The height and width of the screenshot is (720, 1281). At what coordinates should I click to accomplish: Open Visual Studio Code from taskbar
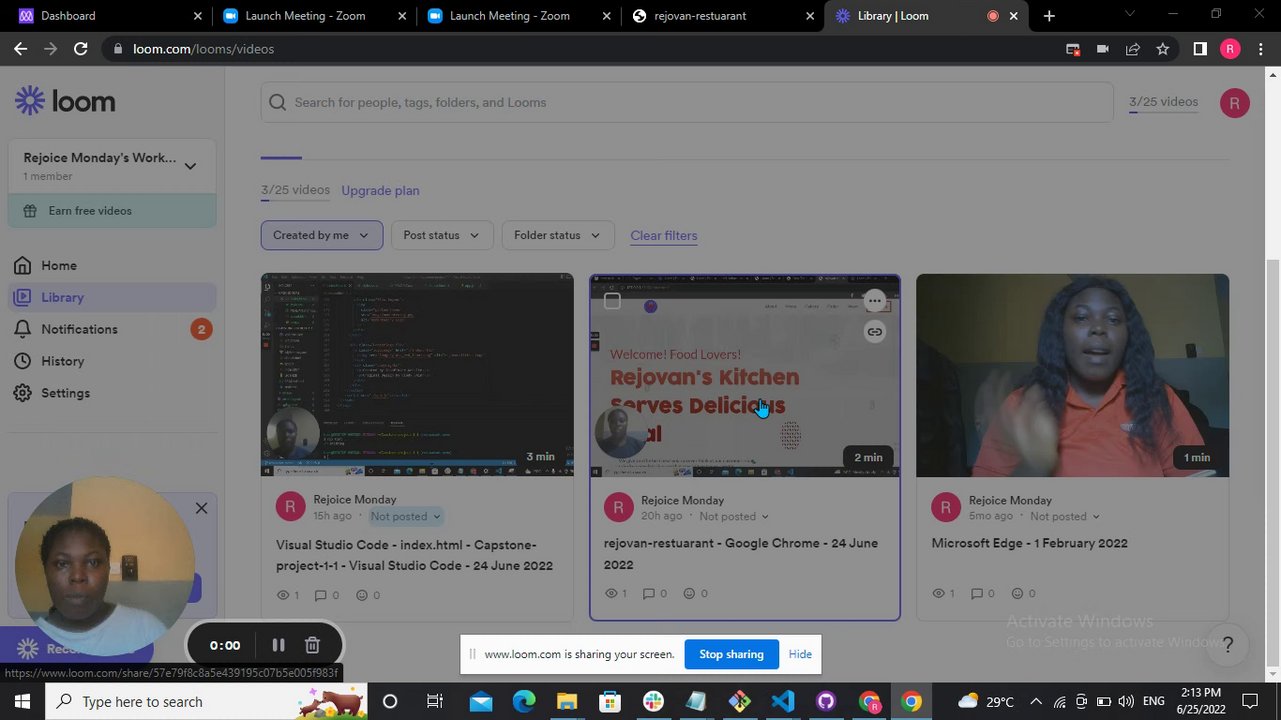pyautogui.click(x=783, y=701)
